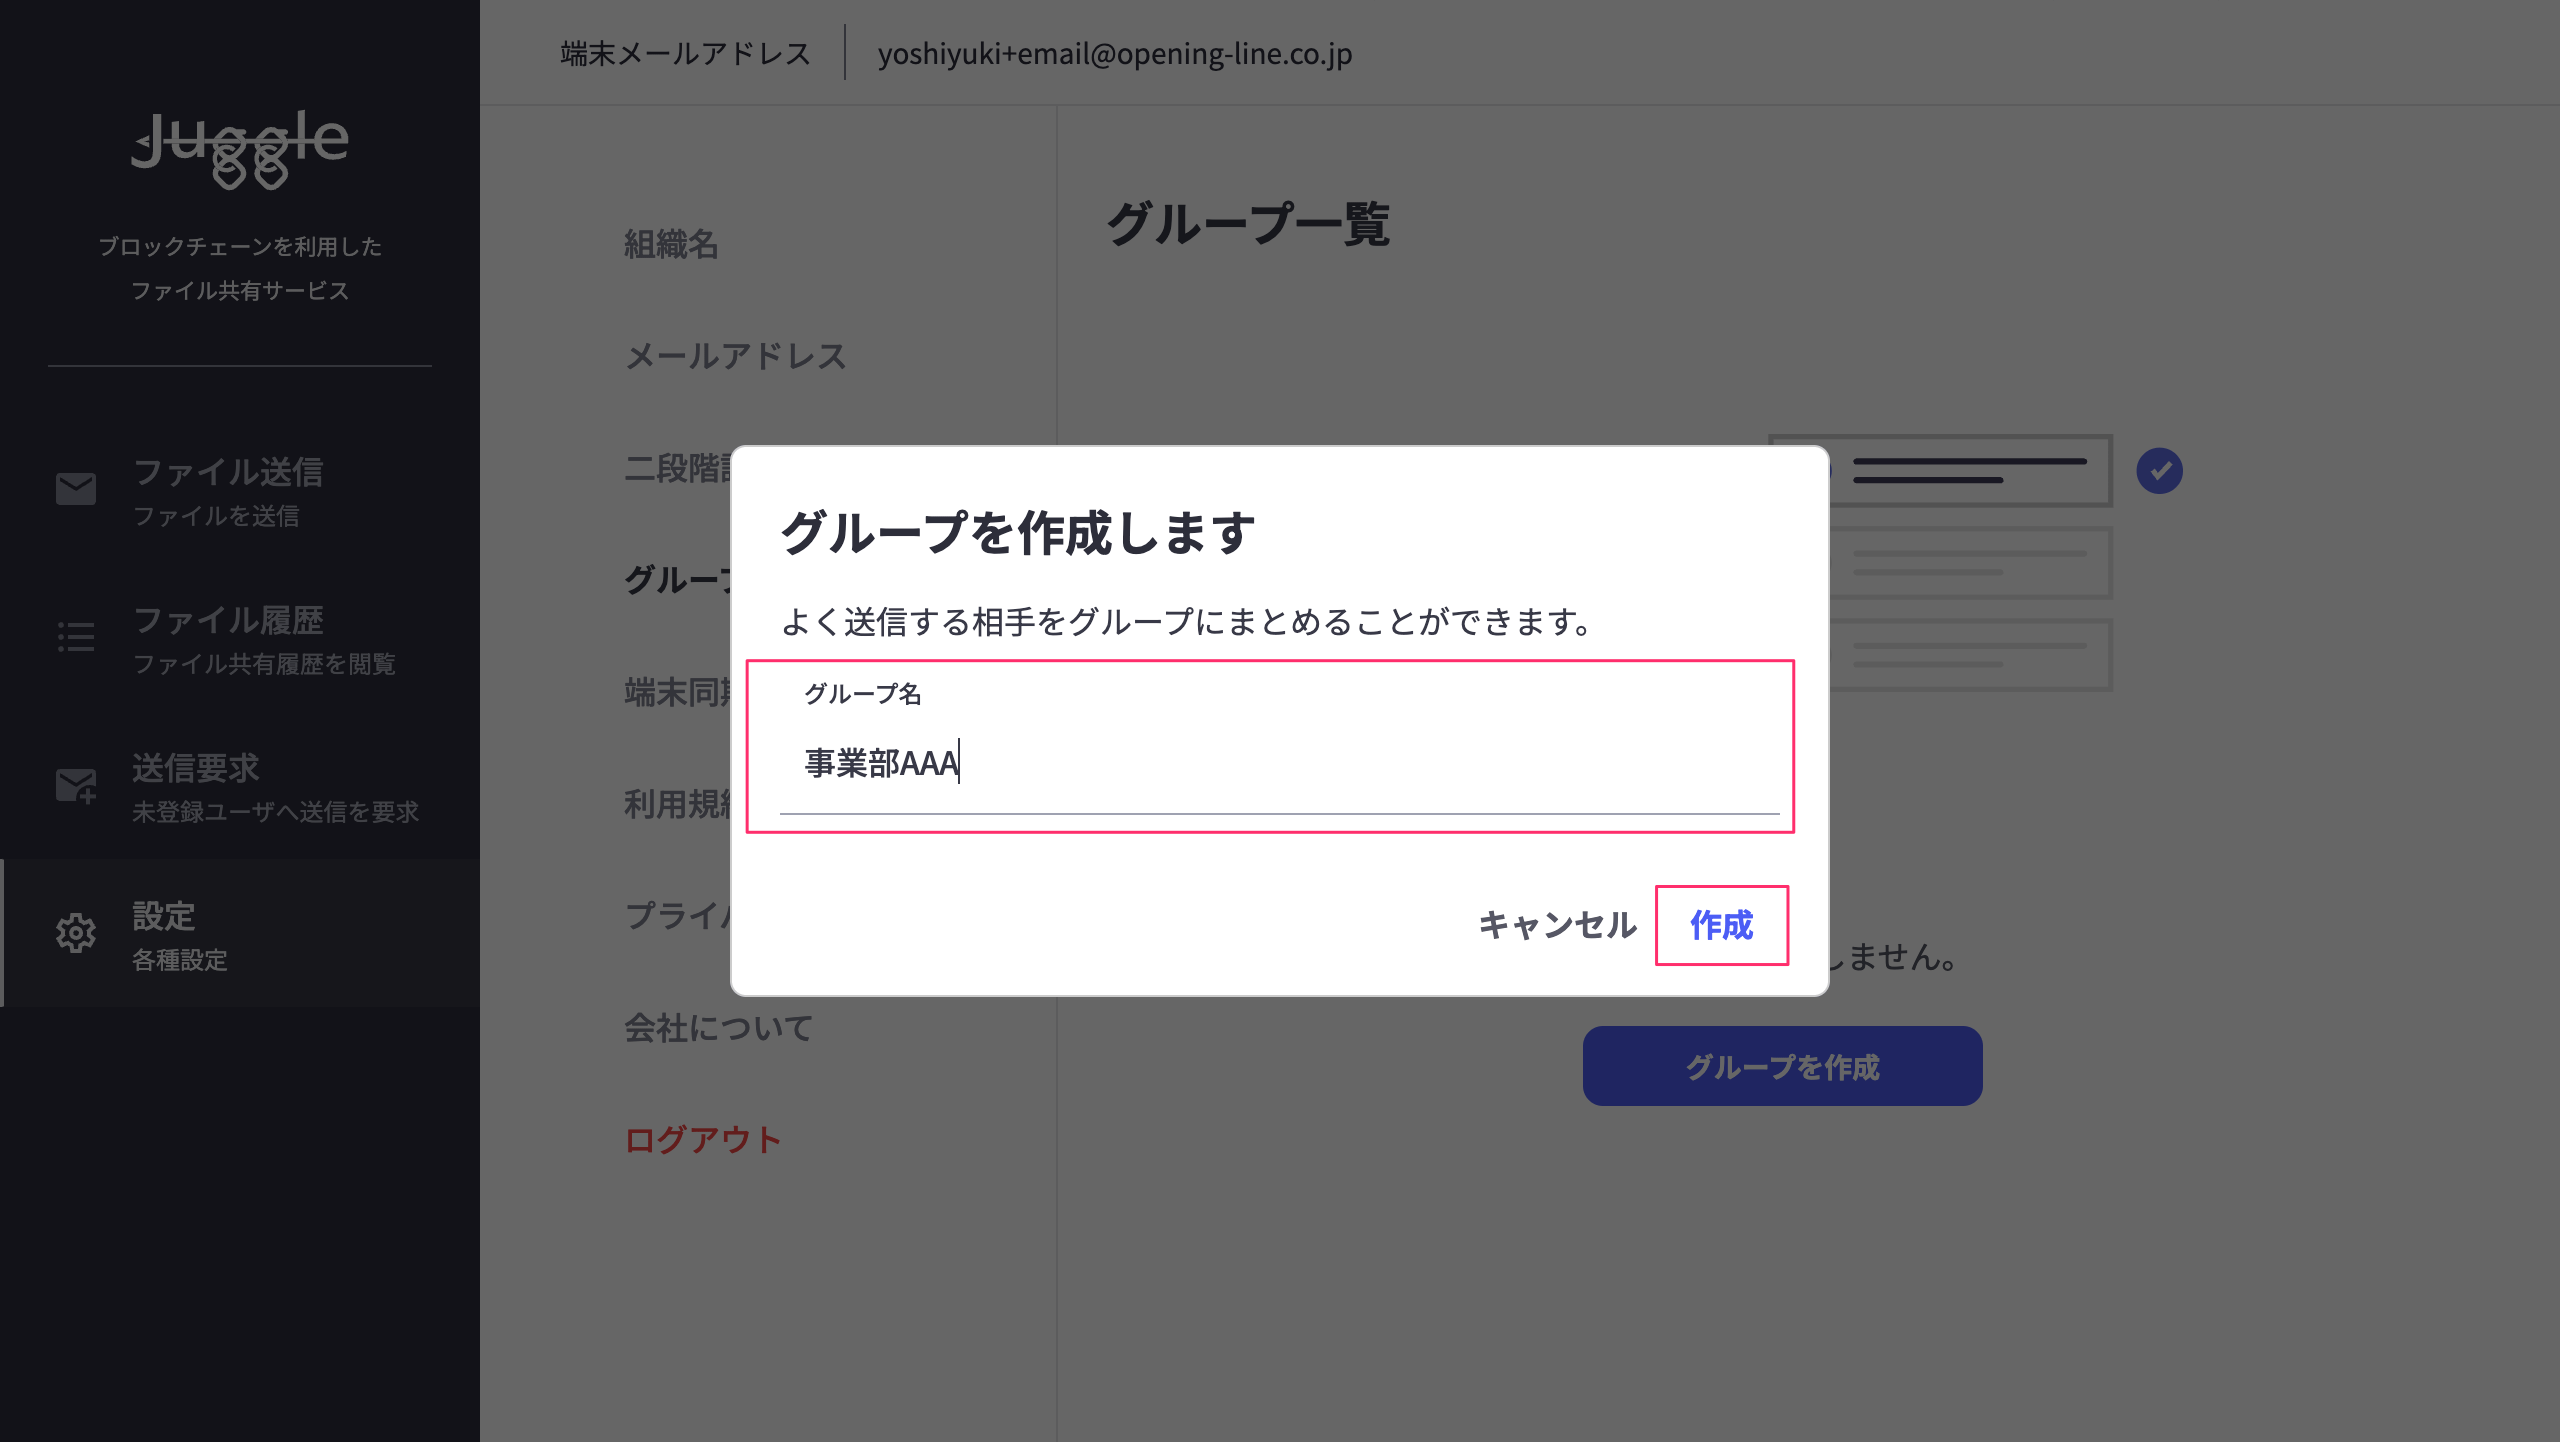Image resolution: width=2560 pixels, height=1442 pixels.
Task: Open the ファイル送信 sidebar menu
Action: point(228,490)
